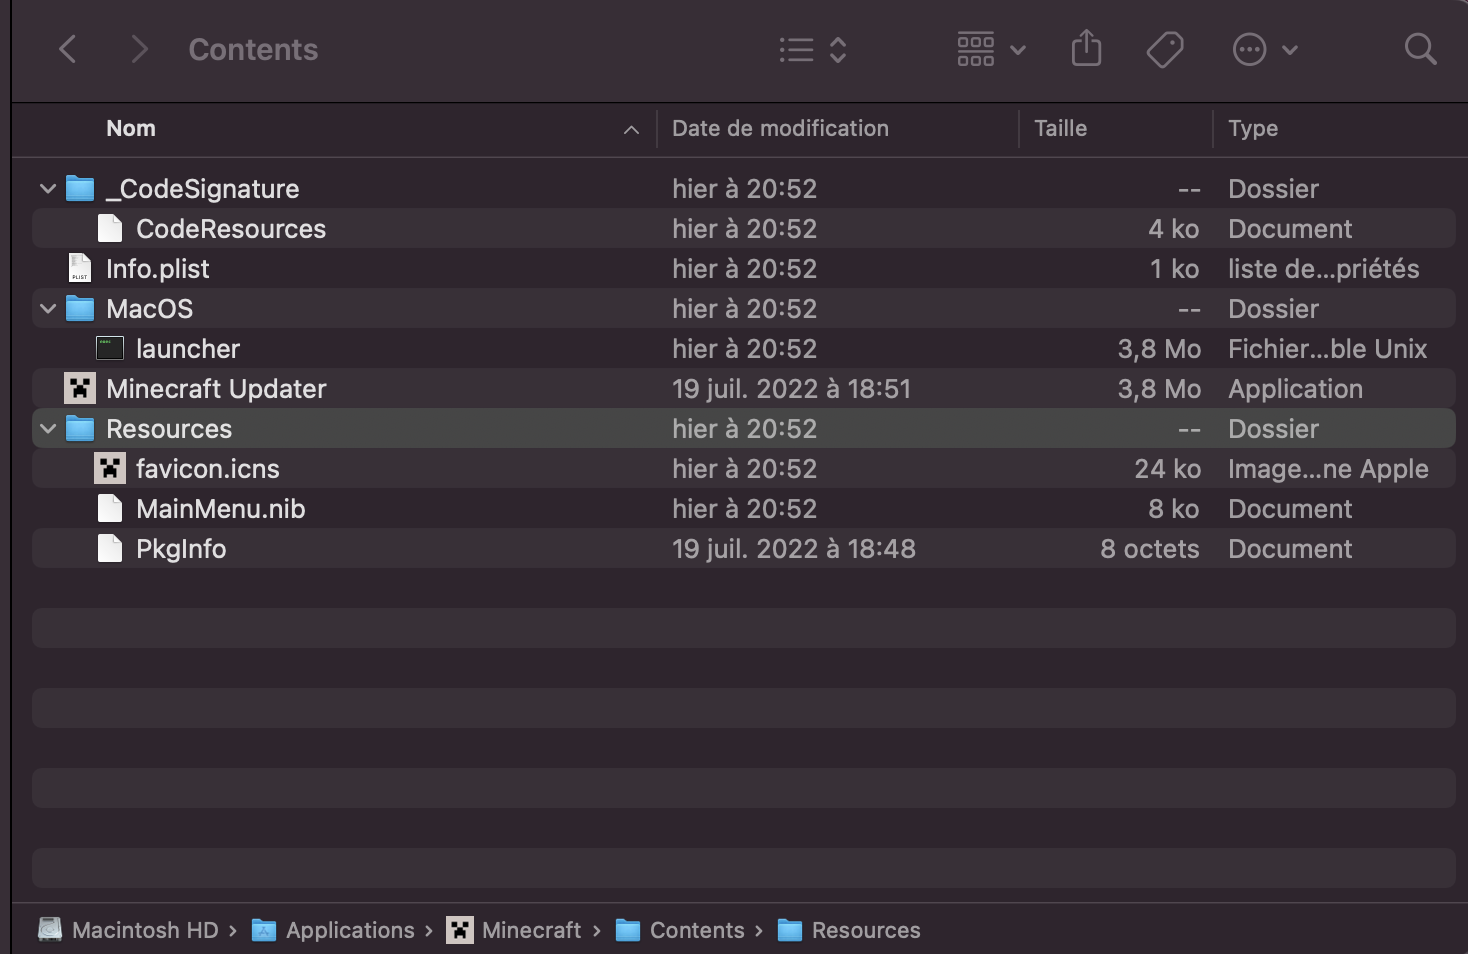1468x954 pixels.
Task: Select the file name launcher
Action: (188, 348)
